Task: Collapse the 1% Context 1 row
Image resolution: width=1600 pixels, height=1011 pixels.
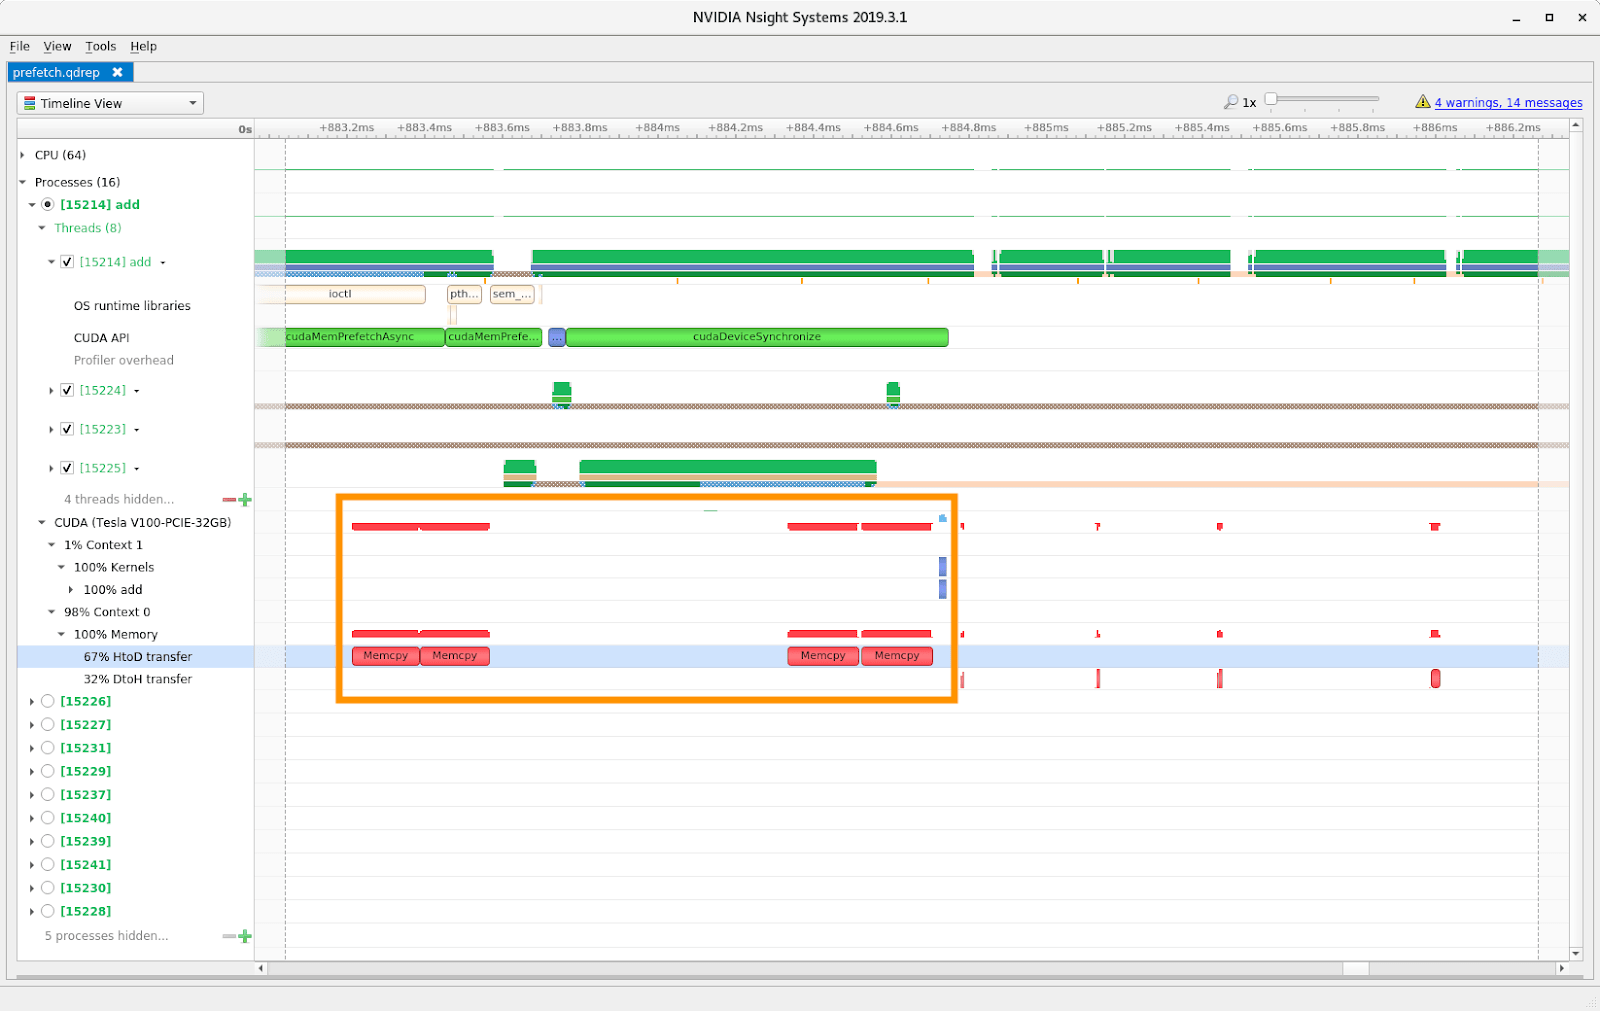Action: coord(52,545)
